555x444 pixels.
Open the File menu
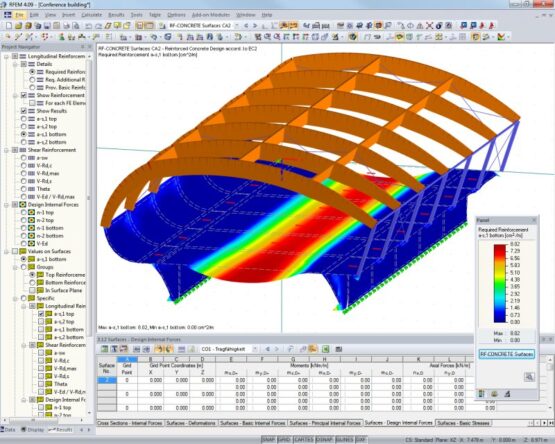pyautogui.click(x=19, y=15)
